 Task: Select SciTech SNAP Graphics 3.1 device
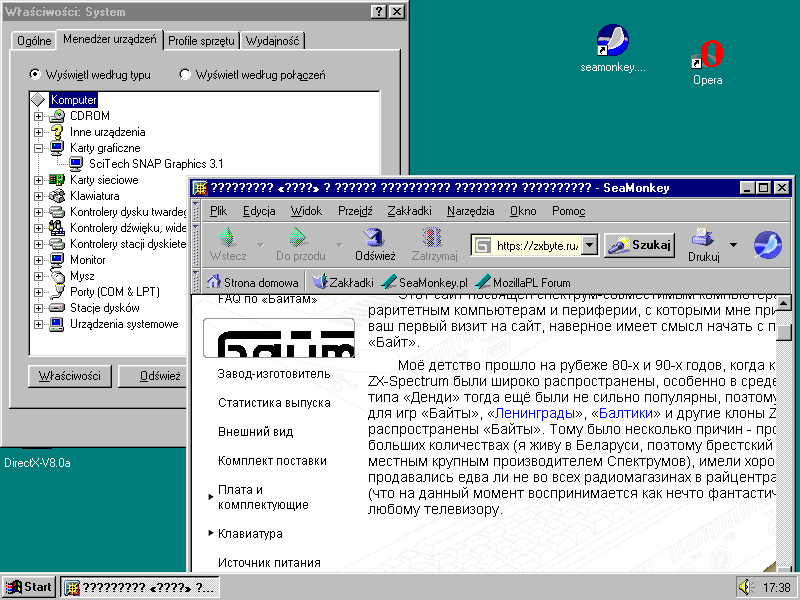point(156,164)
